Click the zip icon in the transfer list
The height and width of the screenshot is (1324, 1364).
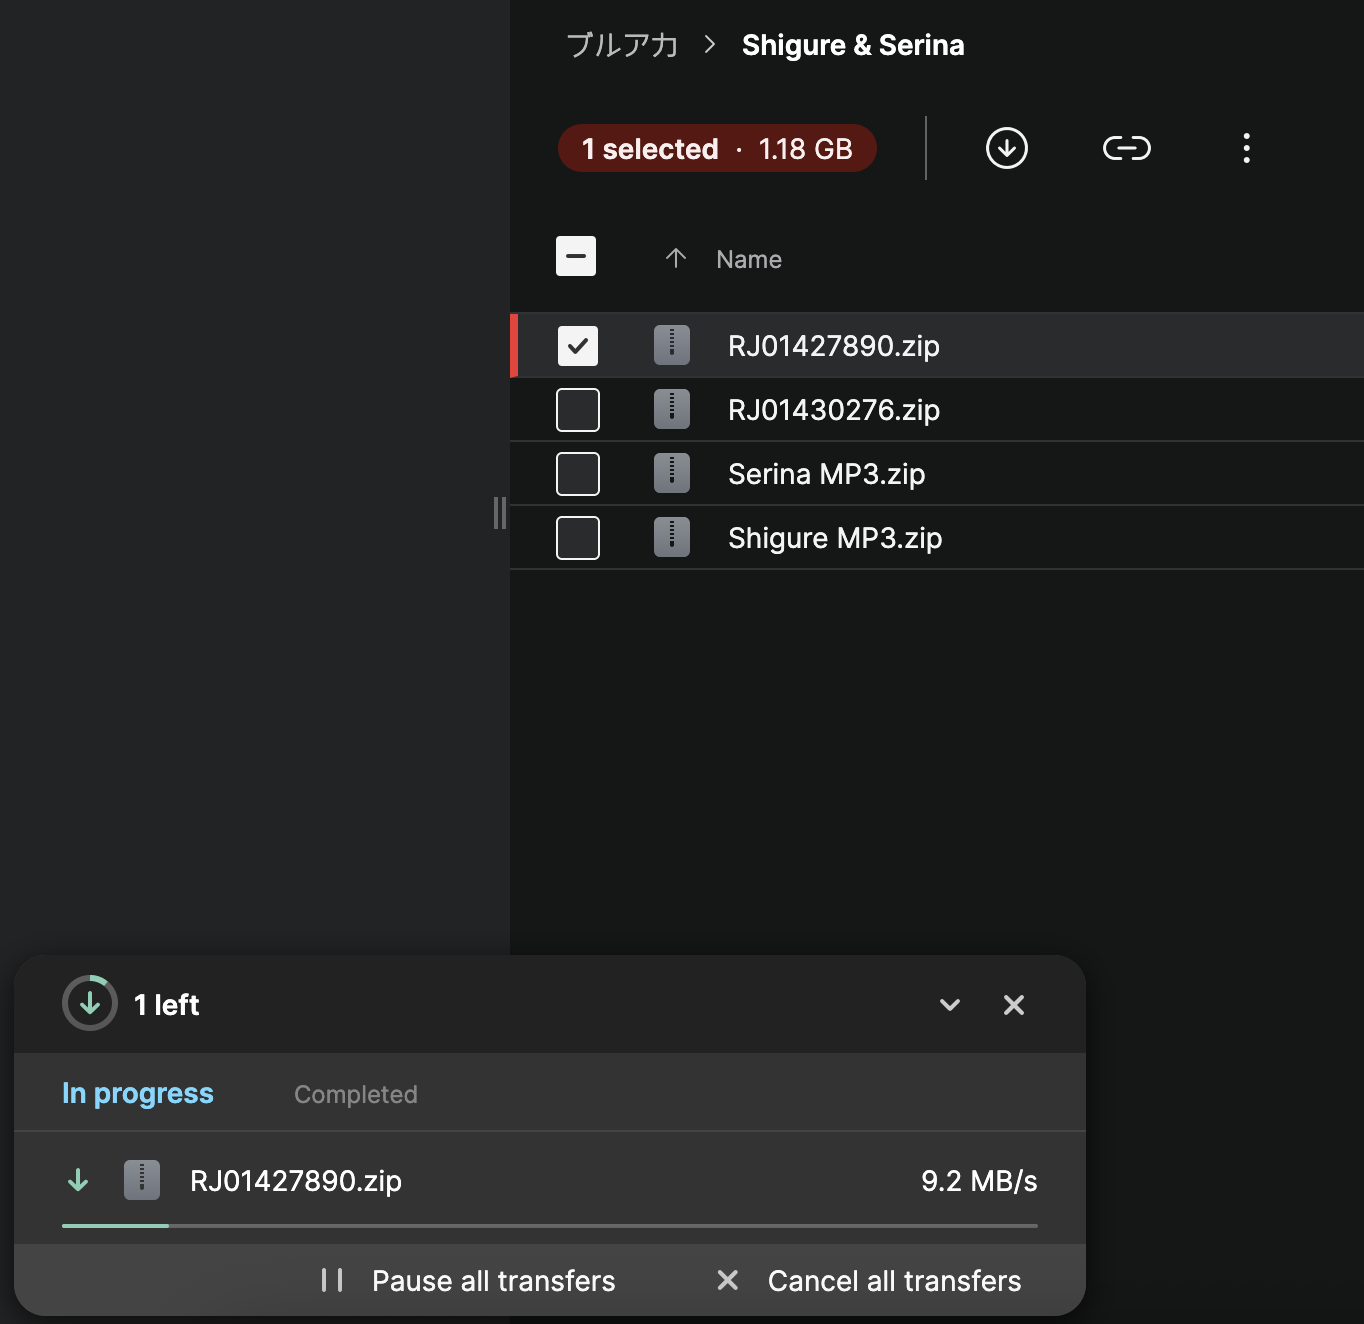[x=142, y=1180]
